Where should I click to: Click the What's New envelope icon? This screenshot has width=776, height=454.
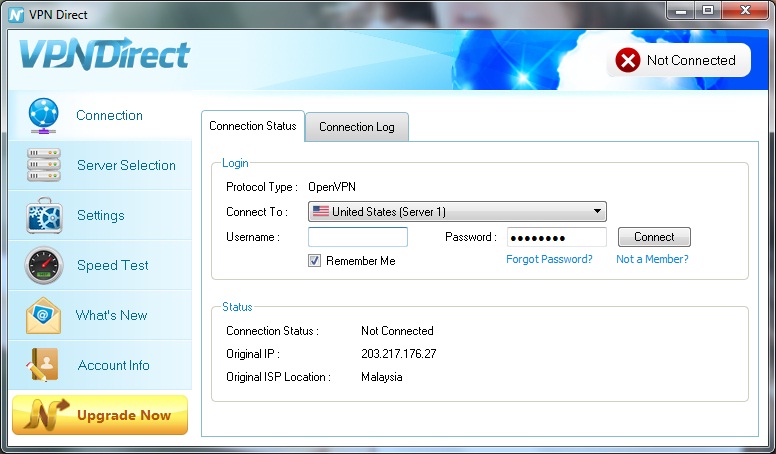44,315
